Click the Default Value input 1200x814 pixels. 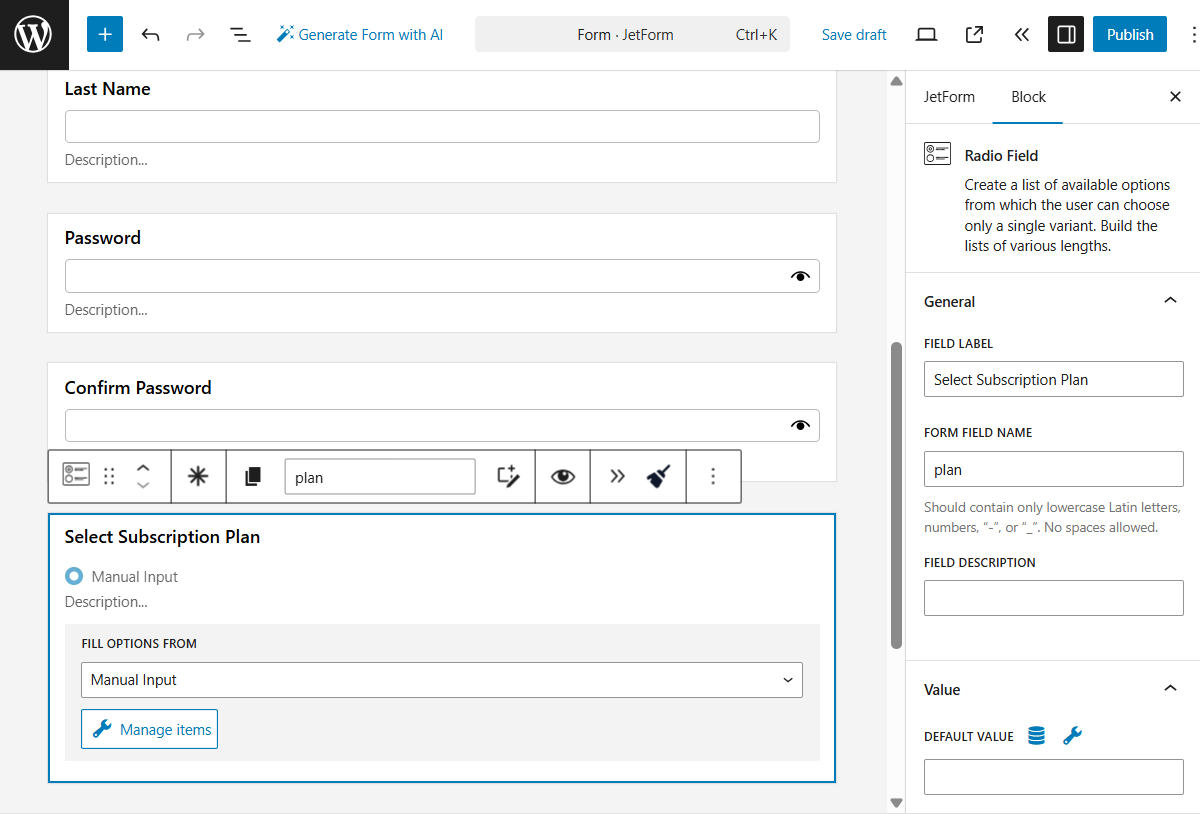[x=1054, y=777]
